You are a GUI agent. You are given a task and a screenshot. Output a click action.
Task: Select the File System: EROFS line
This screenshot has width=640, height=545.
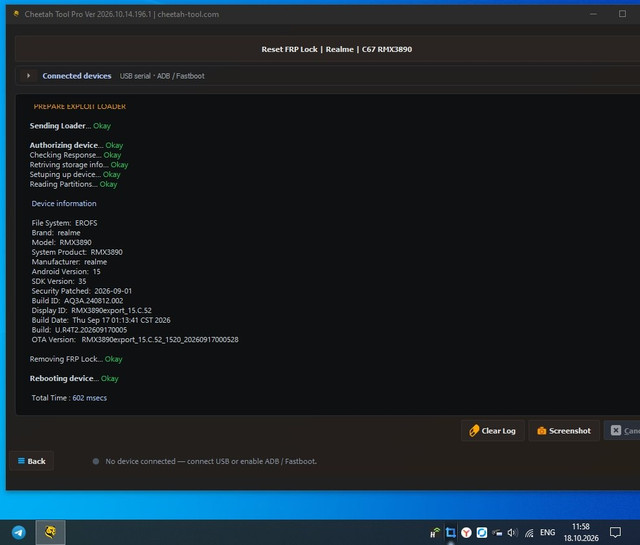pyautogui.click(x=64, y=223)
